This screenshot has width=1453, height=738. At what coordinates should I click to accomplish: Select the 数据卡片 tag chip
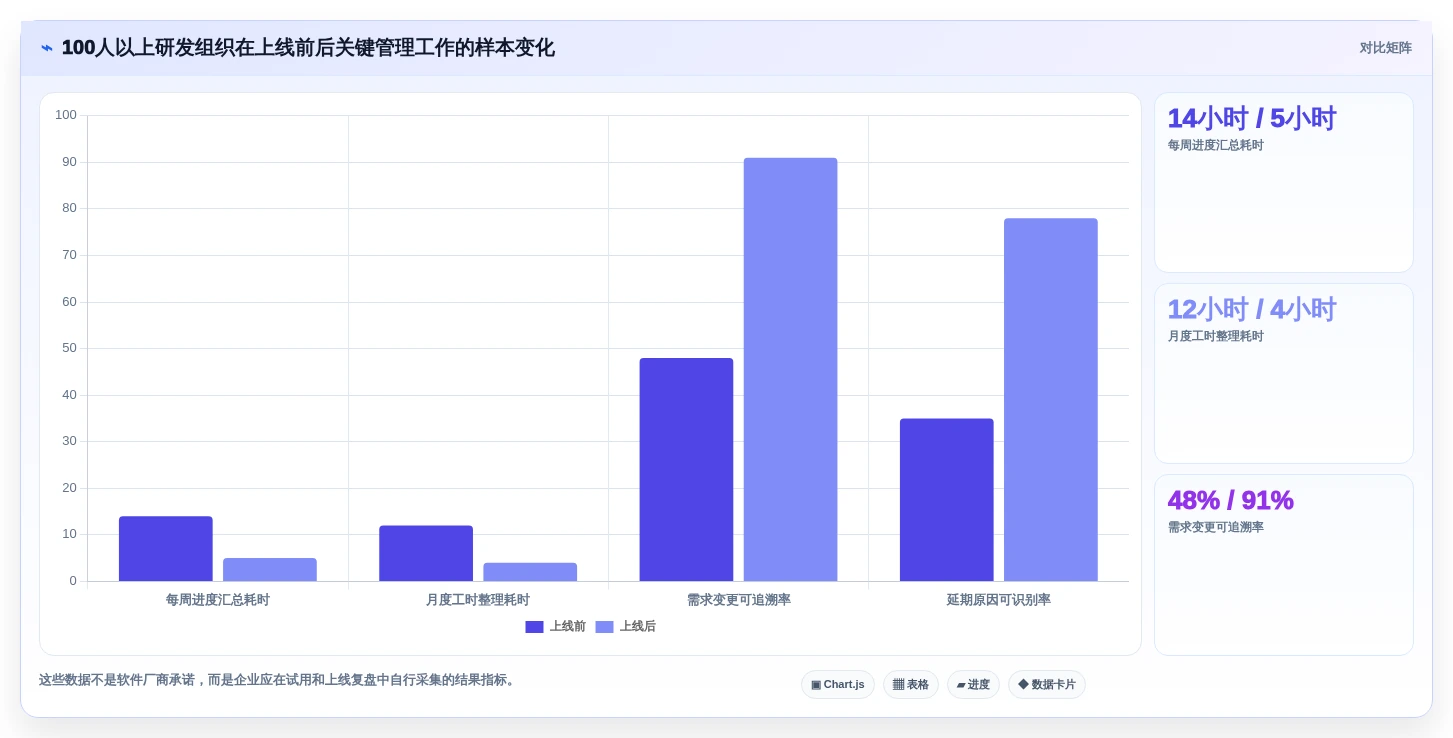(x=1047, y=685)
